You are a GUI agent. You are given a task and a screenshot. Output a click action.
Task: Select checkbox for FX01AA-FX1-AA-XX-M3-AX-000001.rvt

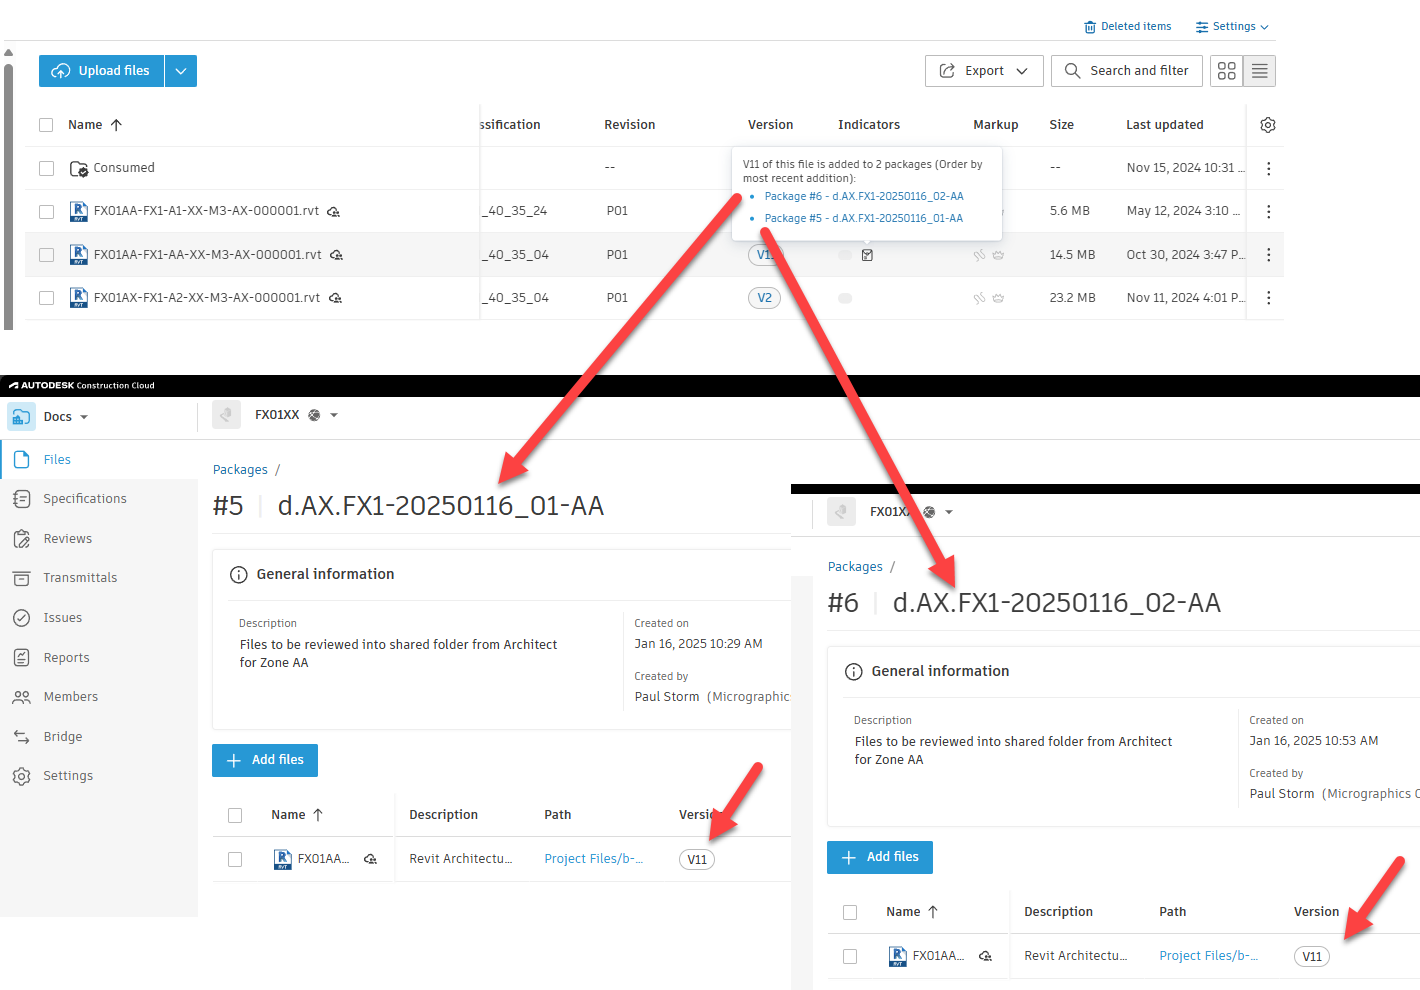(x=46, y=255)
